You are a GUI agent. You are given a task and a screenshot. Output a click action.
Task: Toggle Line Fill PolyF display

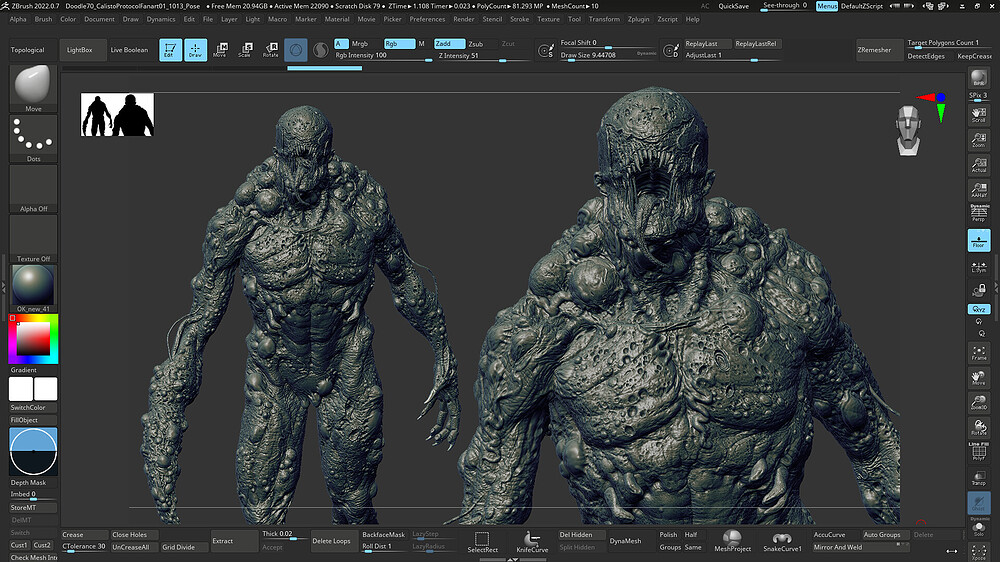point(978,452)
